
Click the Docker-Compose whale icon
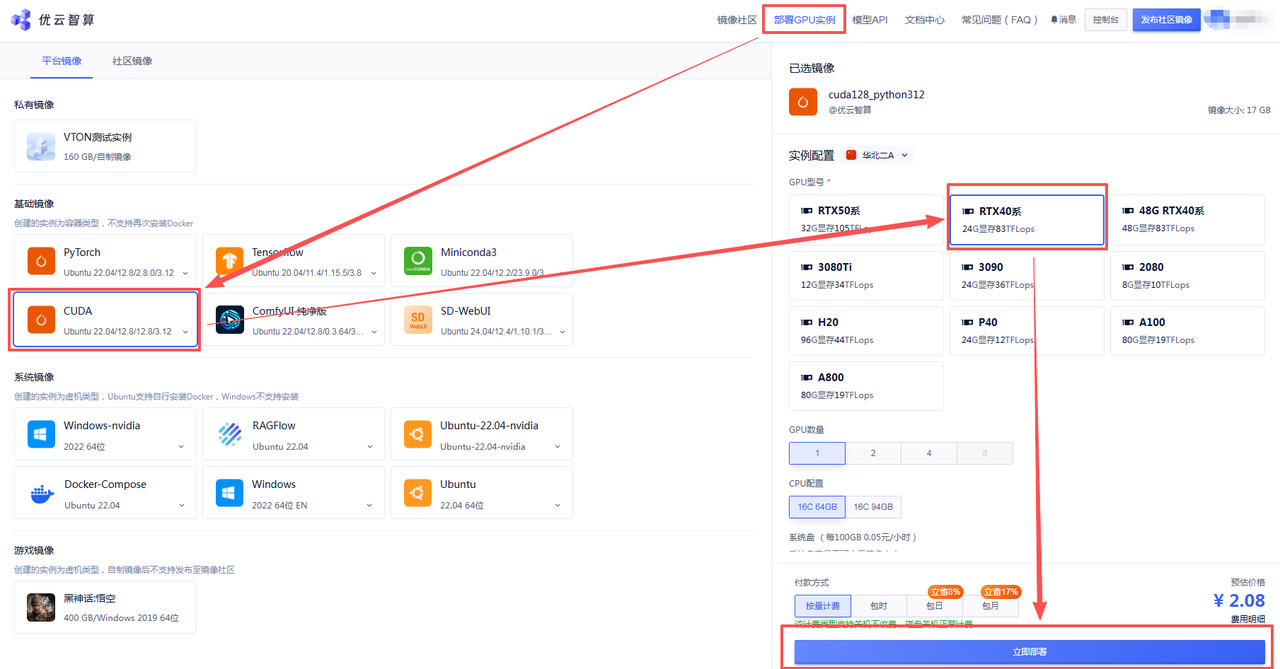point(41,493)
